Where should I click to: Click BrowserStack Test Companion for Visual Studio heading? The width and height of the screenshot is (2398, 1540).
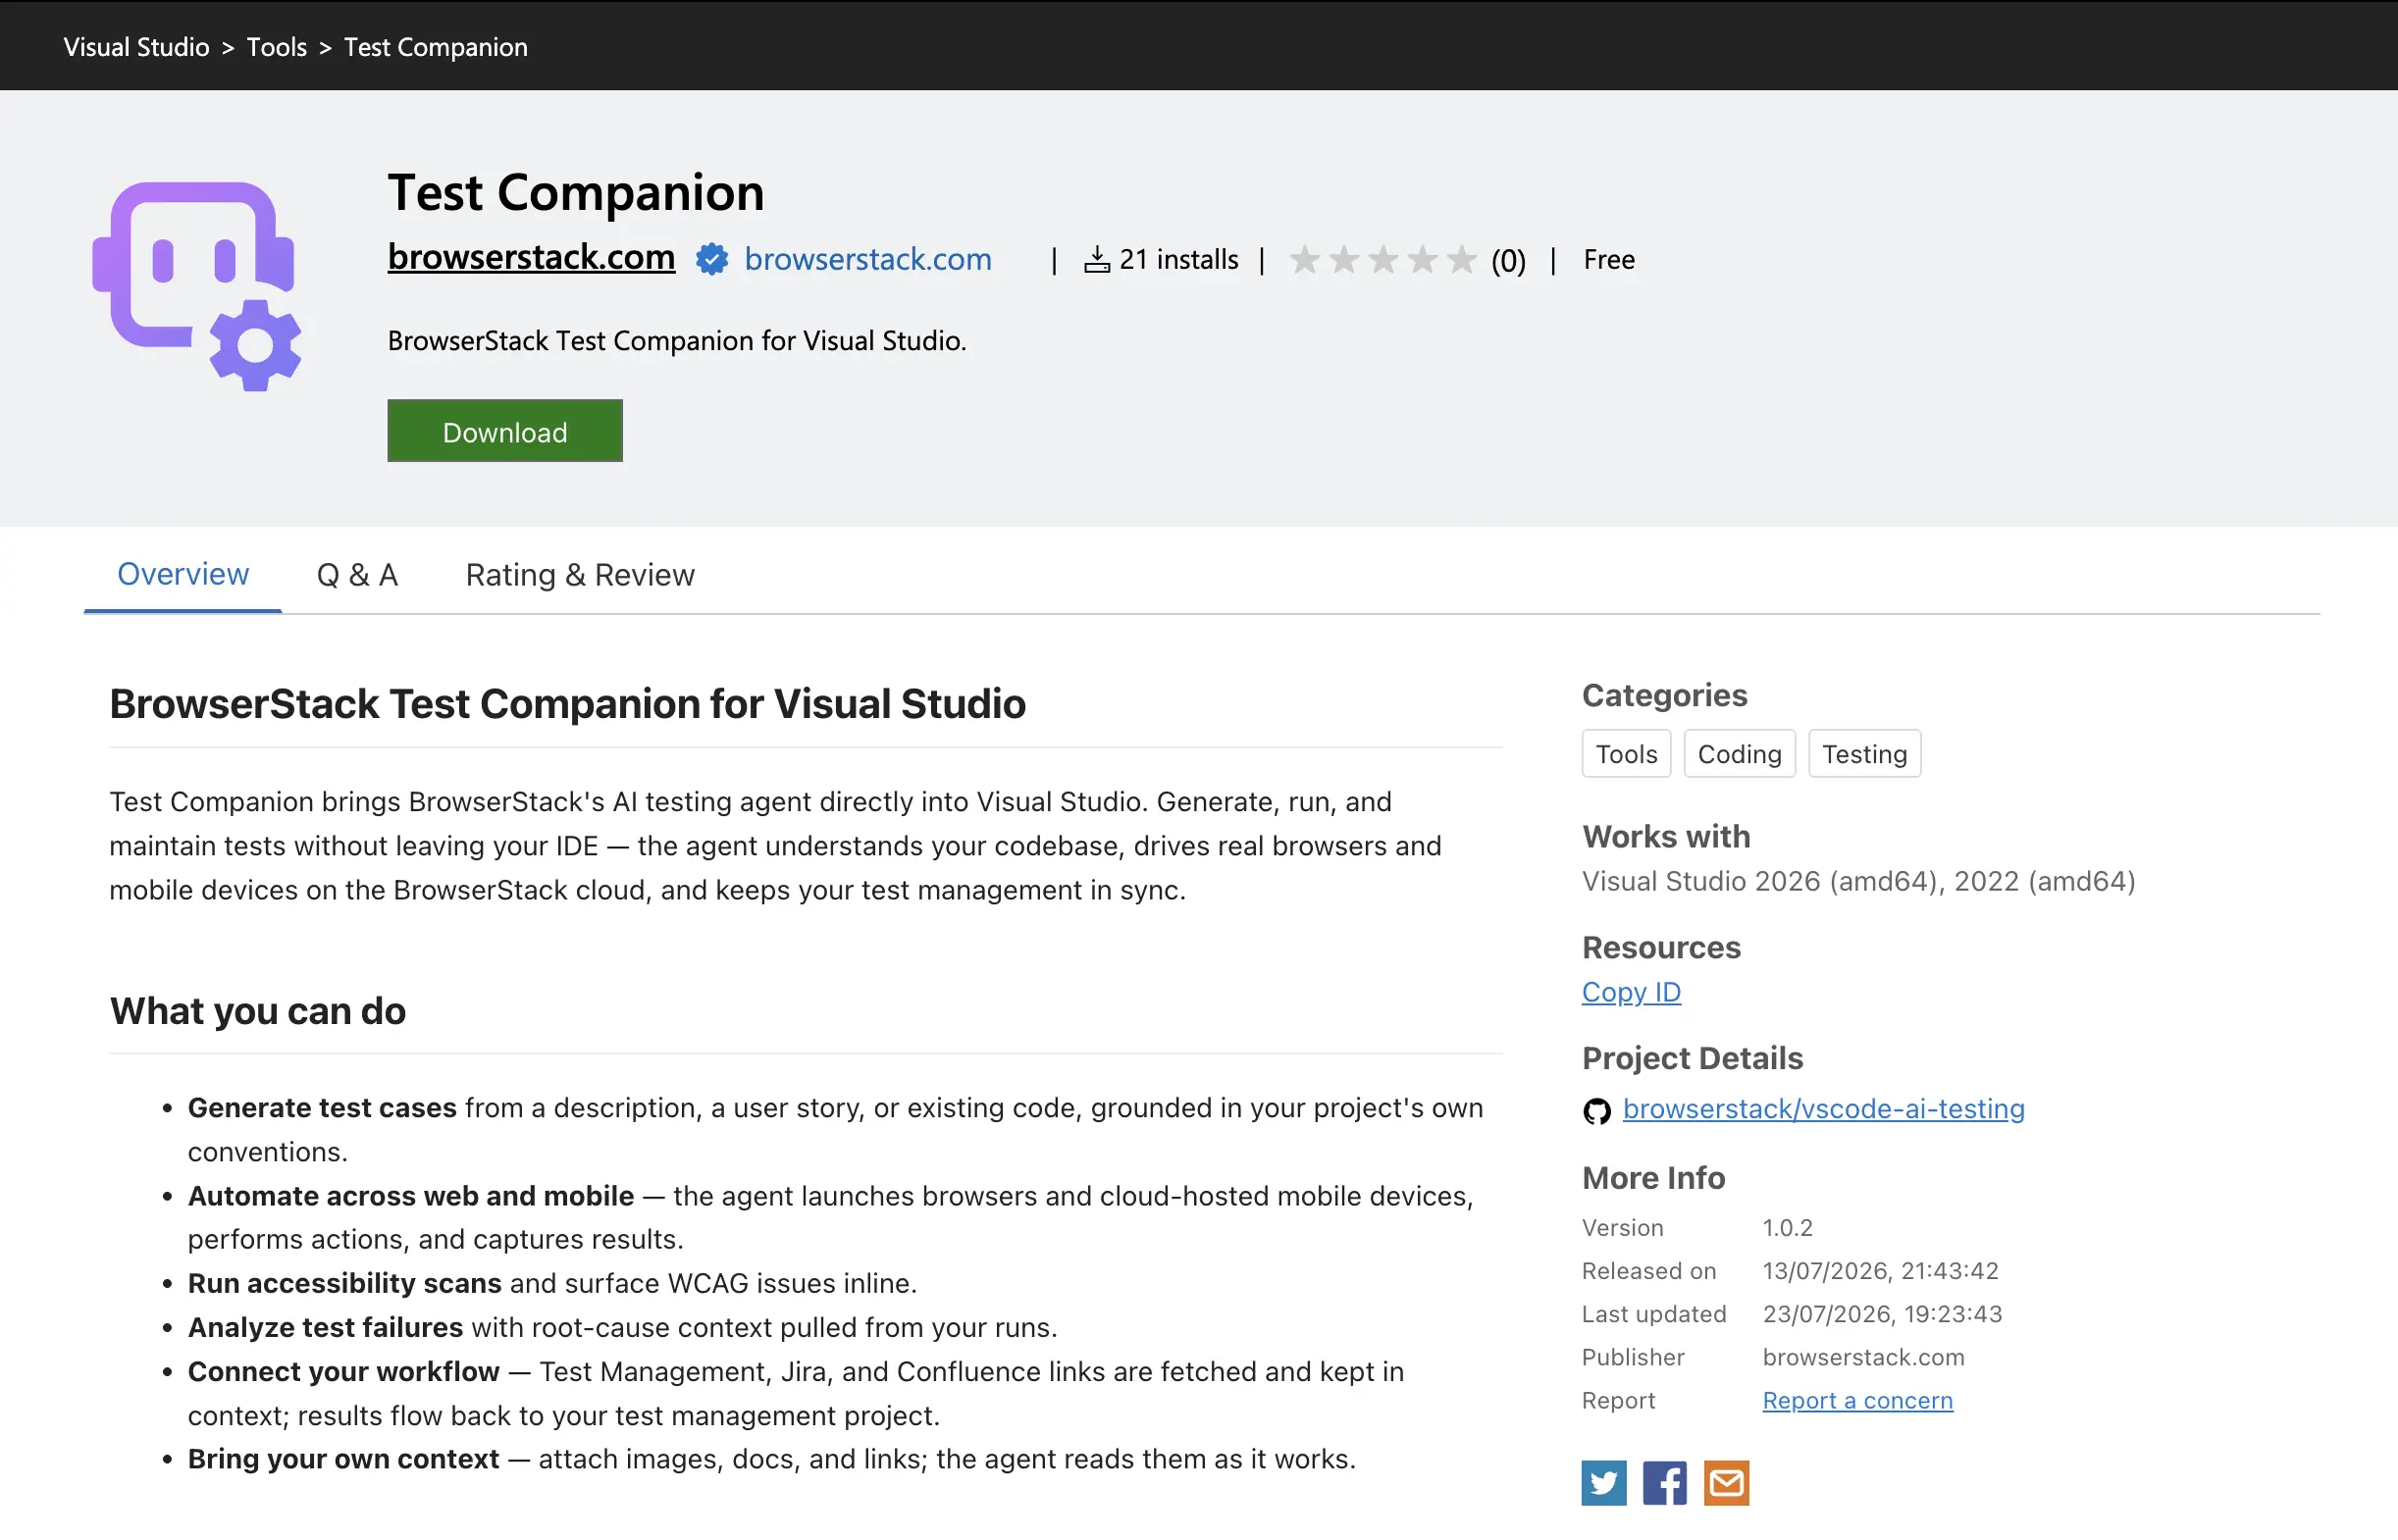click(x=568, y=704)
